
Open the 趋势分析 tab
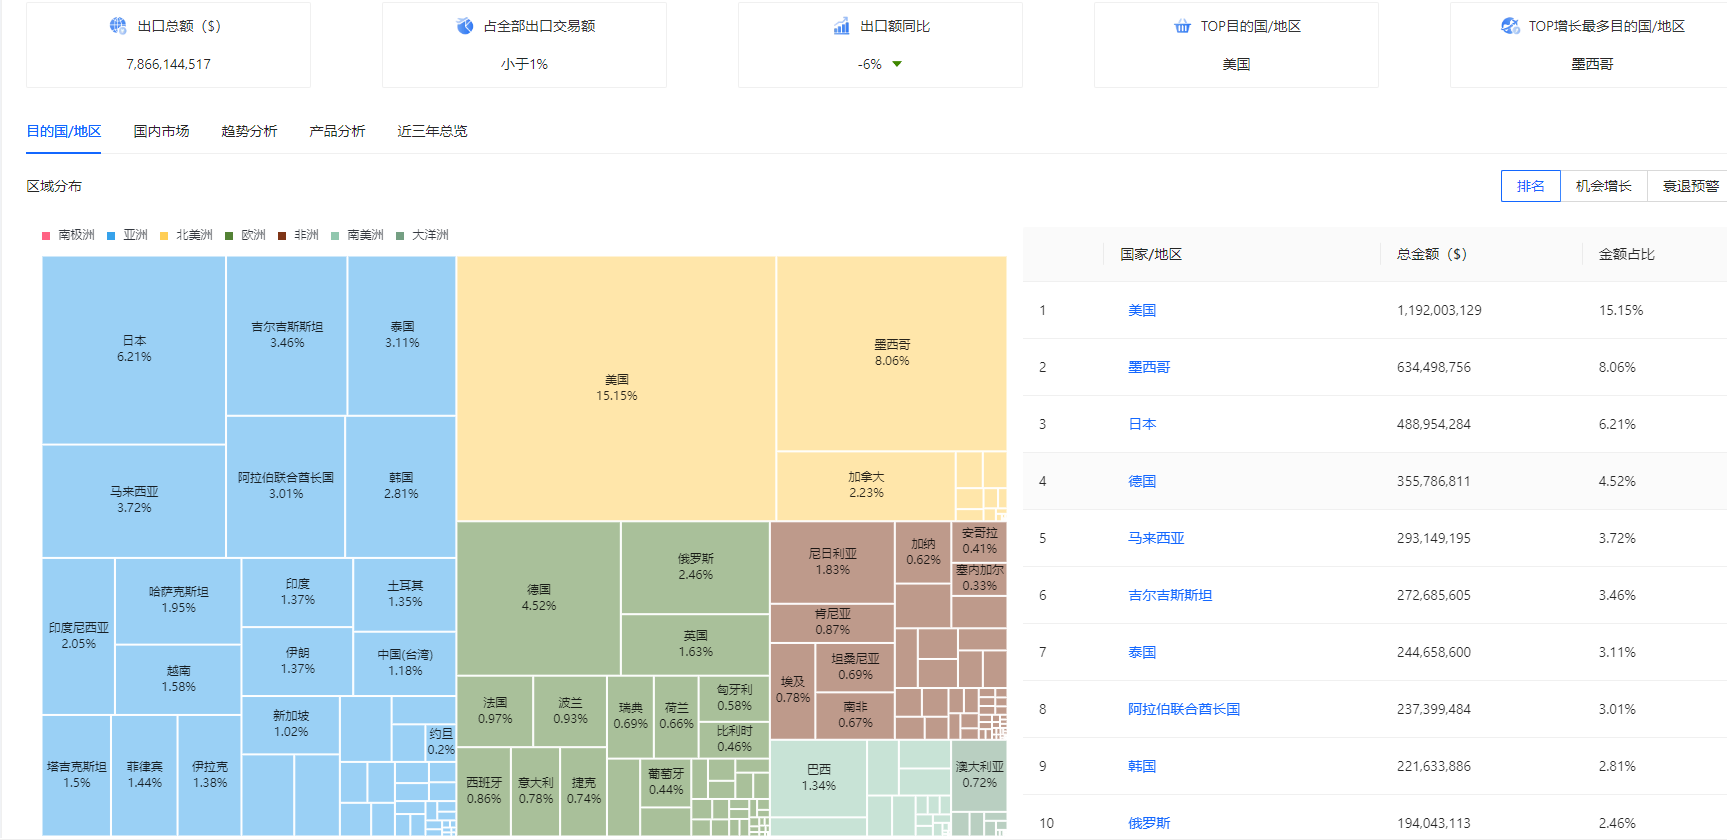pyautogui.click(x=249, y=131)
